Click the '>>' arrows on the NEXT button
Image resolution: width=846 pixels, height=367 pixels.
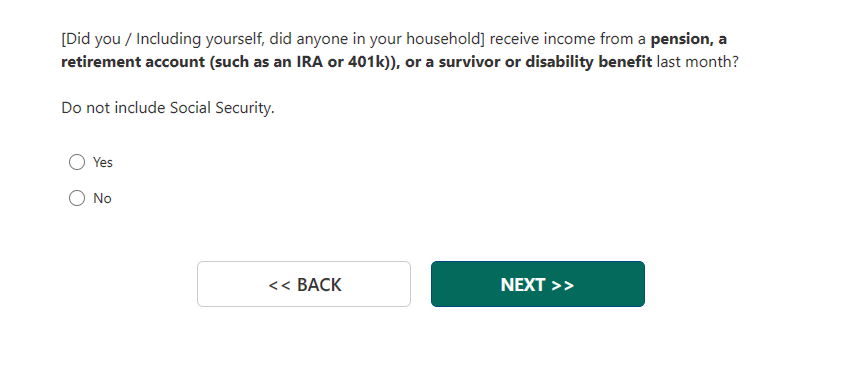click(x=563, y=285)
